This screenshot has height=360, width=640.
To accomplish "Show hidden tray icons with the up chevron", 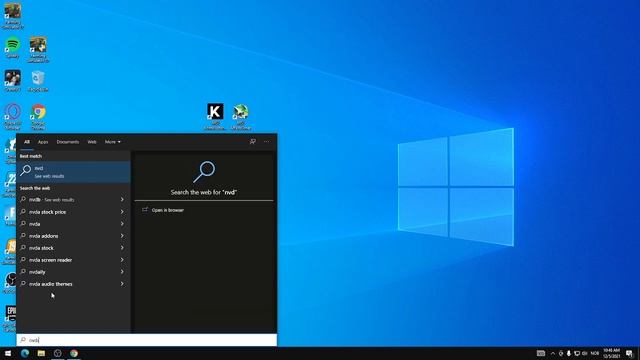I will point(553,353).
